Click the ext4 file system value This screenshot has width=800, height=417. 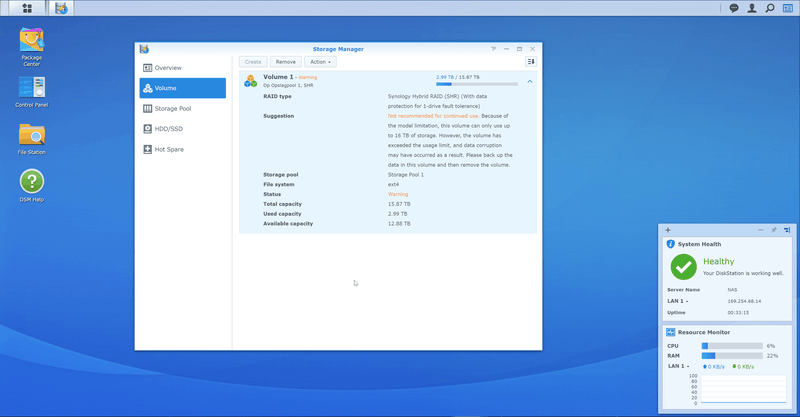393,185
